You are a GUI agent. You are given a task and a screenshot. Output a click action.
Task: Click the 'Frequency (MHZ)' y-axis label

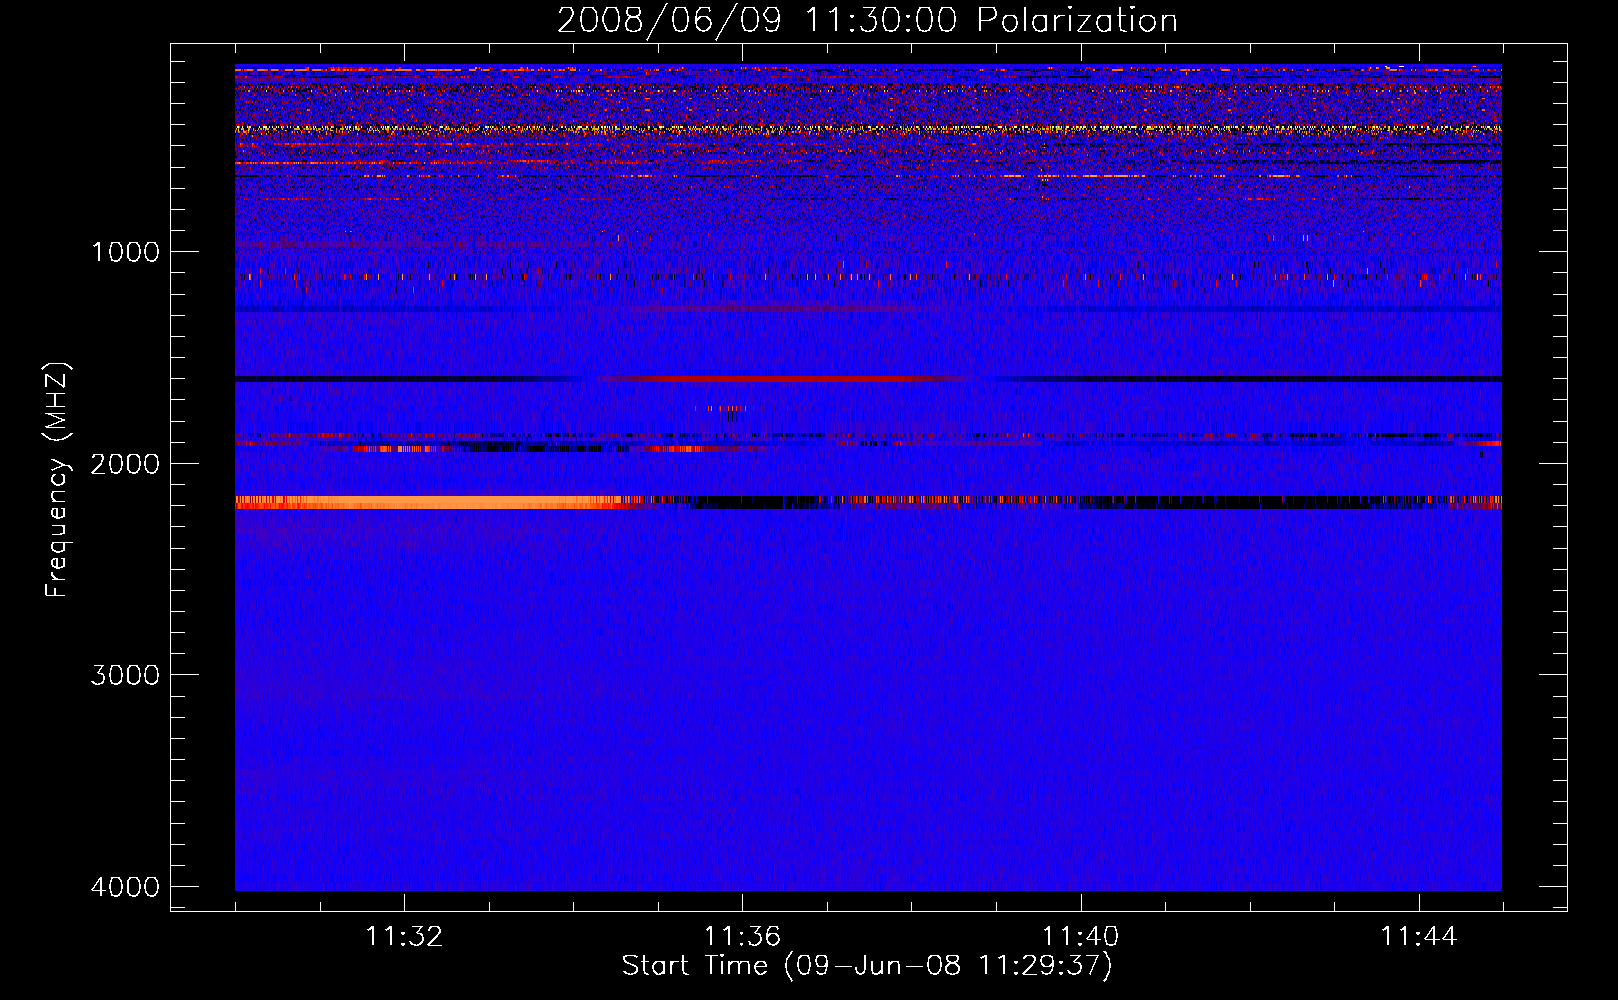pos(57,479)
